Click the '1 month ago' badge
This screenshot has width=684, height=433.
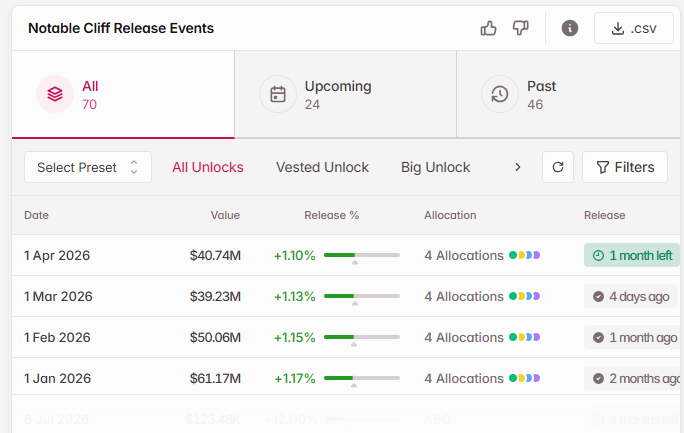[632, 337]
